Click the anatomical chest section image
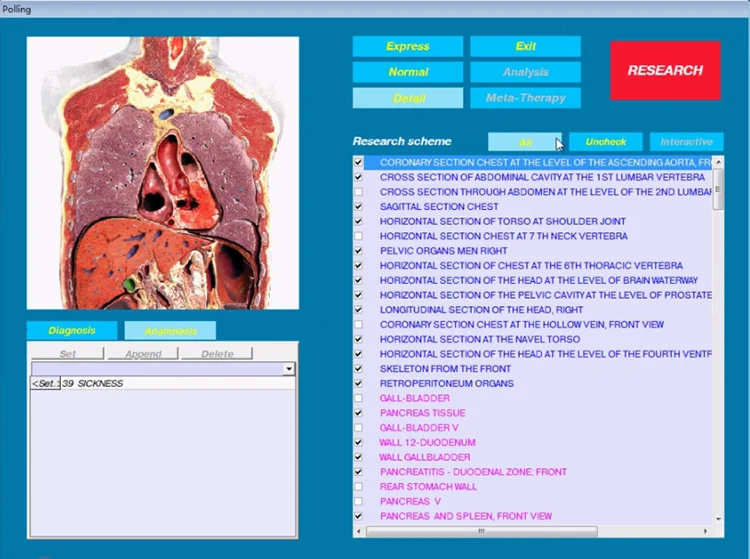This screenshot has height=559, width=750. 163,173
